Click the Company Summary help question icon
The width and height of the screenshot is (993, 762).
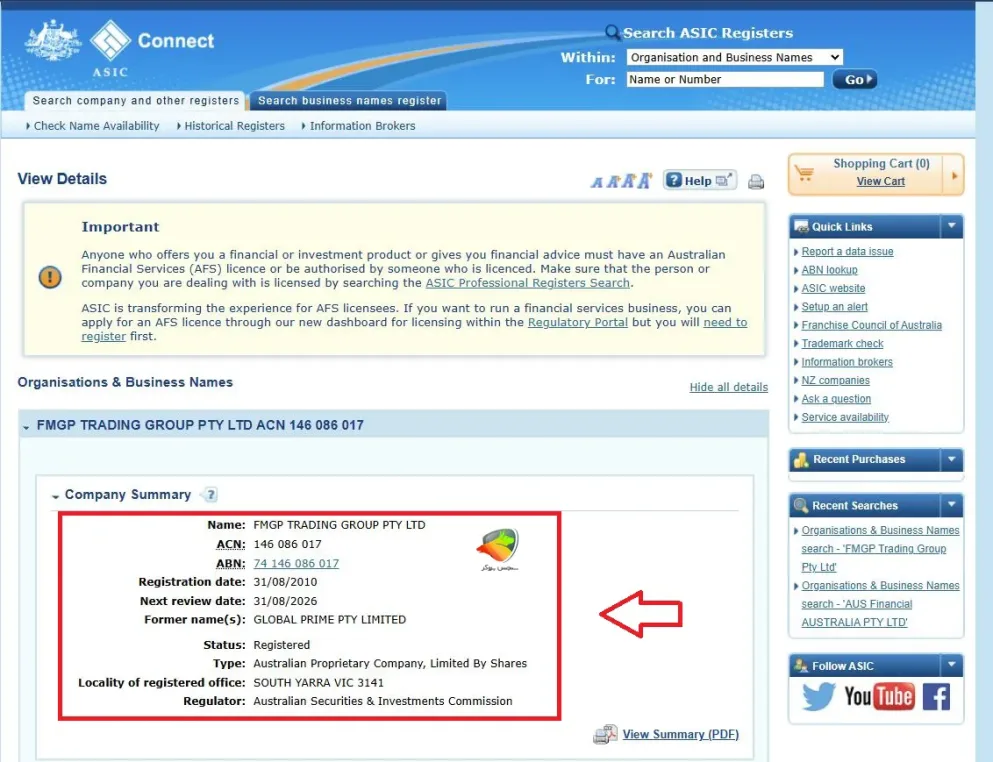[210, 495]
